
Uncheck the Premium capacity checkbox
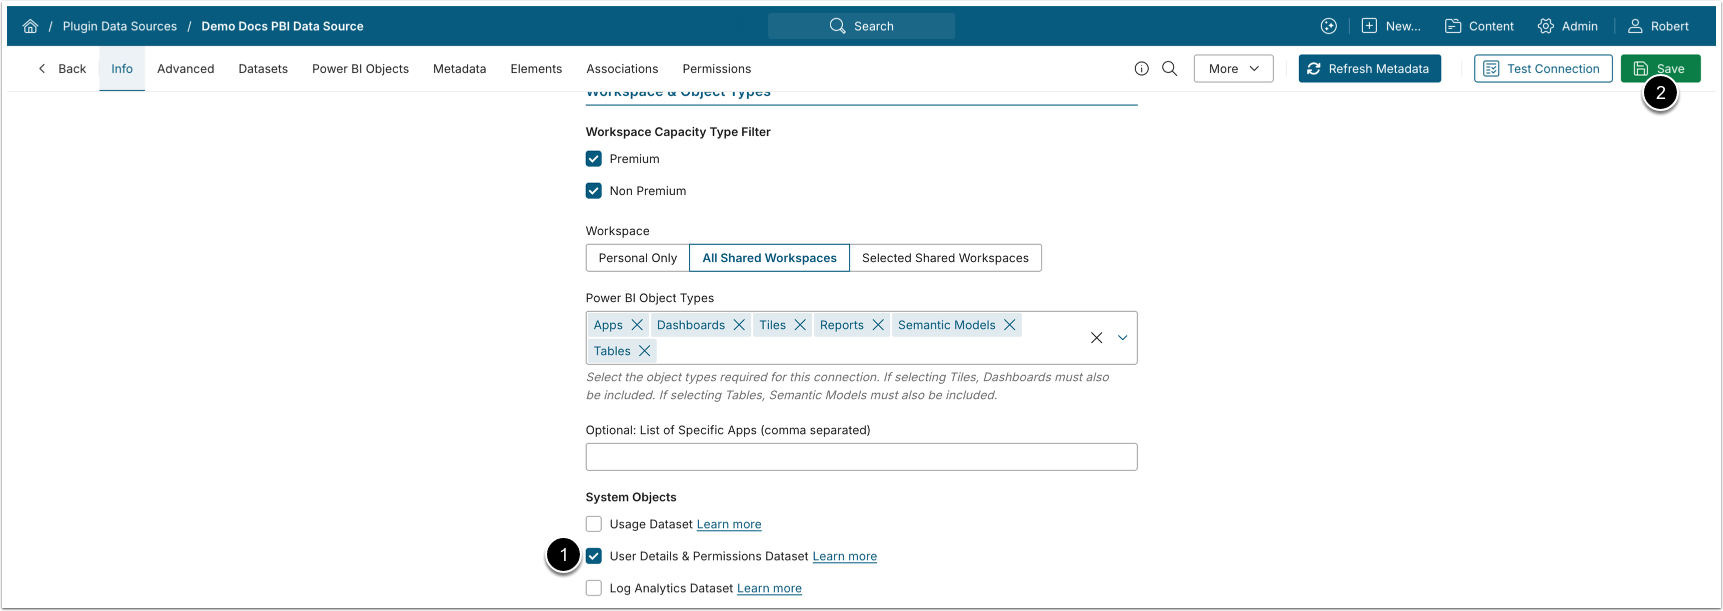point(594,159)
